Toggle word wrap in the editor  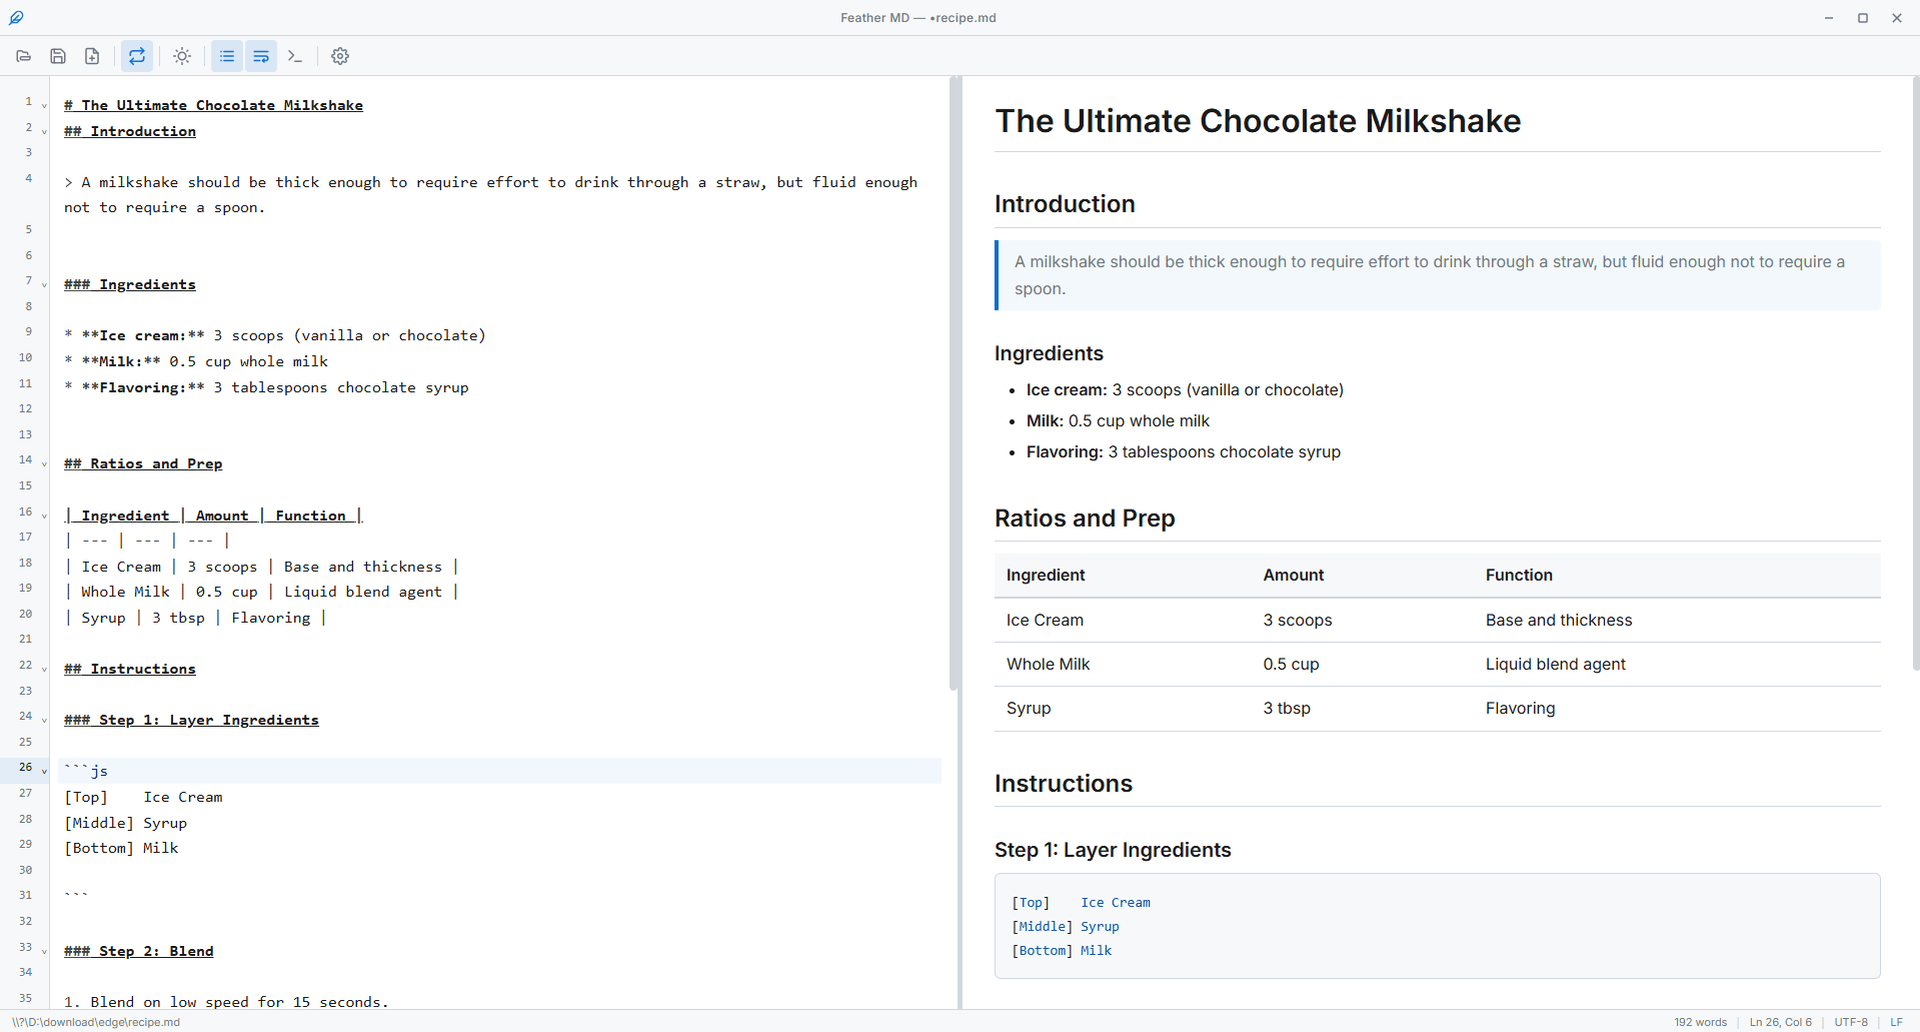[261, 56]
